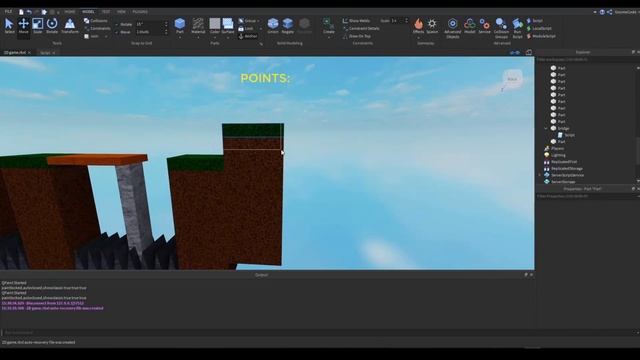
Task: Click the Explorer filter search box
Action: point(586,60)
